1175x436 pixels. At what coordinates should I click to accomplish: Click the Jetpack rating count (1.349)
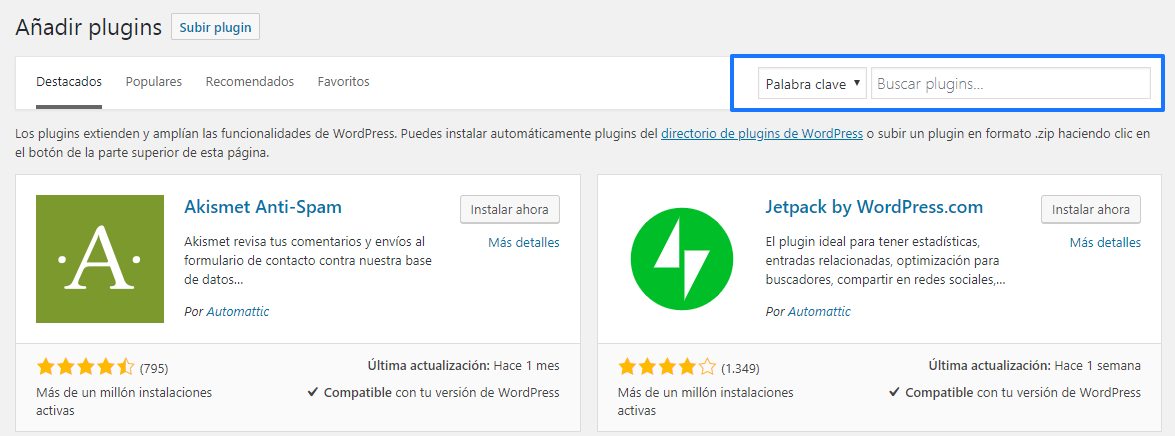click(740, 369)
